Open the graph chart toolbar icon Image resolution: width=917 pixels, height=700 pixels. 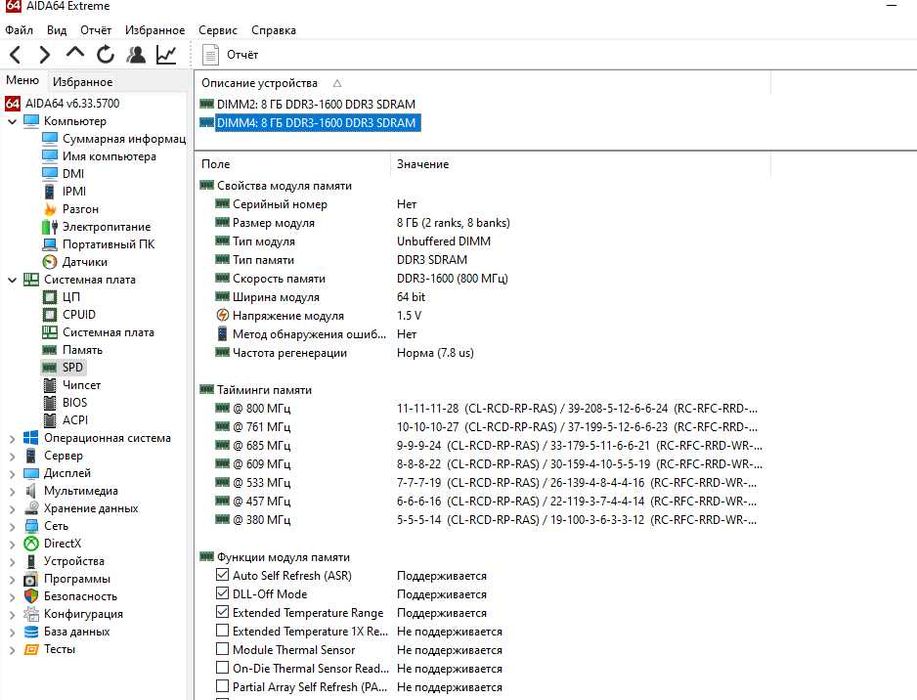pos(166,55)
